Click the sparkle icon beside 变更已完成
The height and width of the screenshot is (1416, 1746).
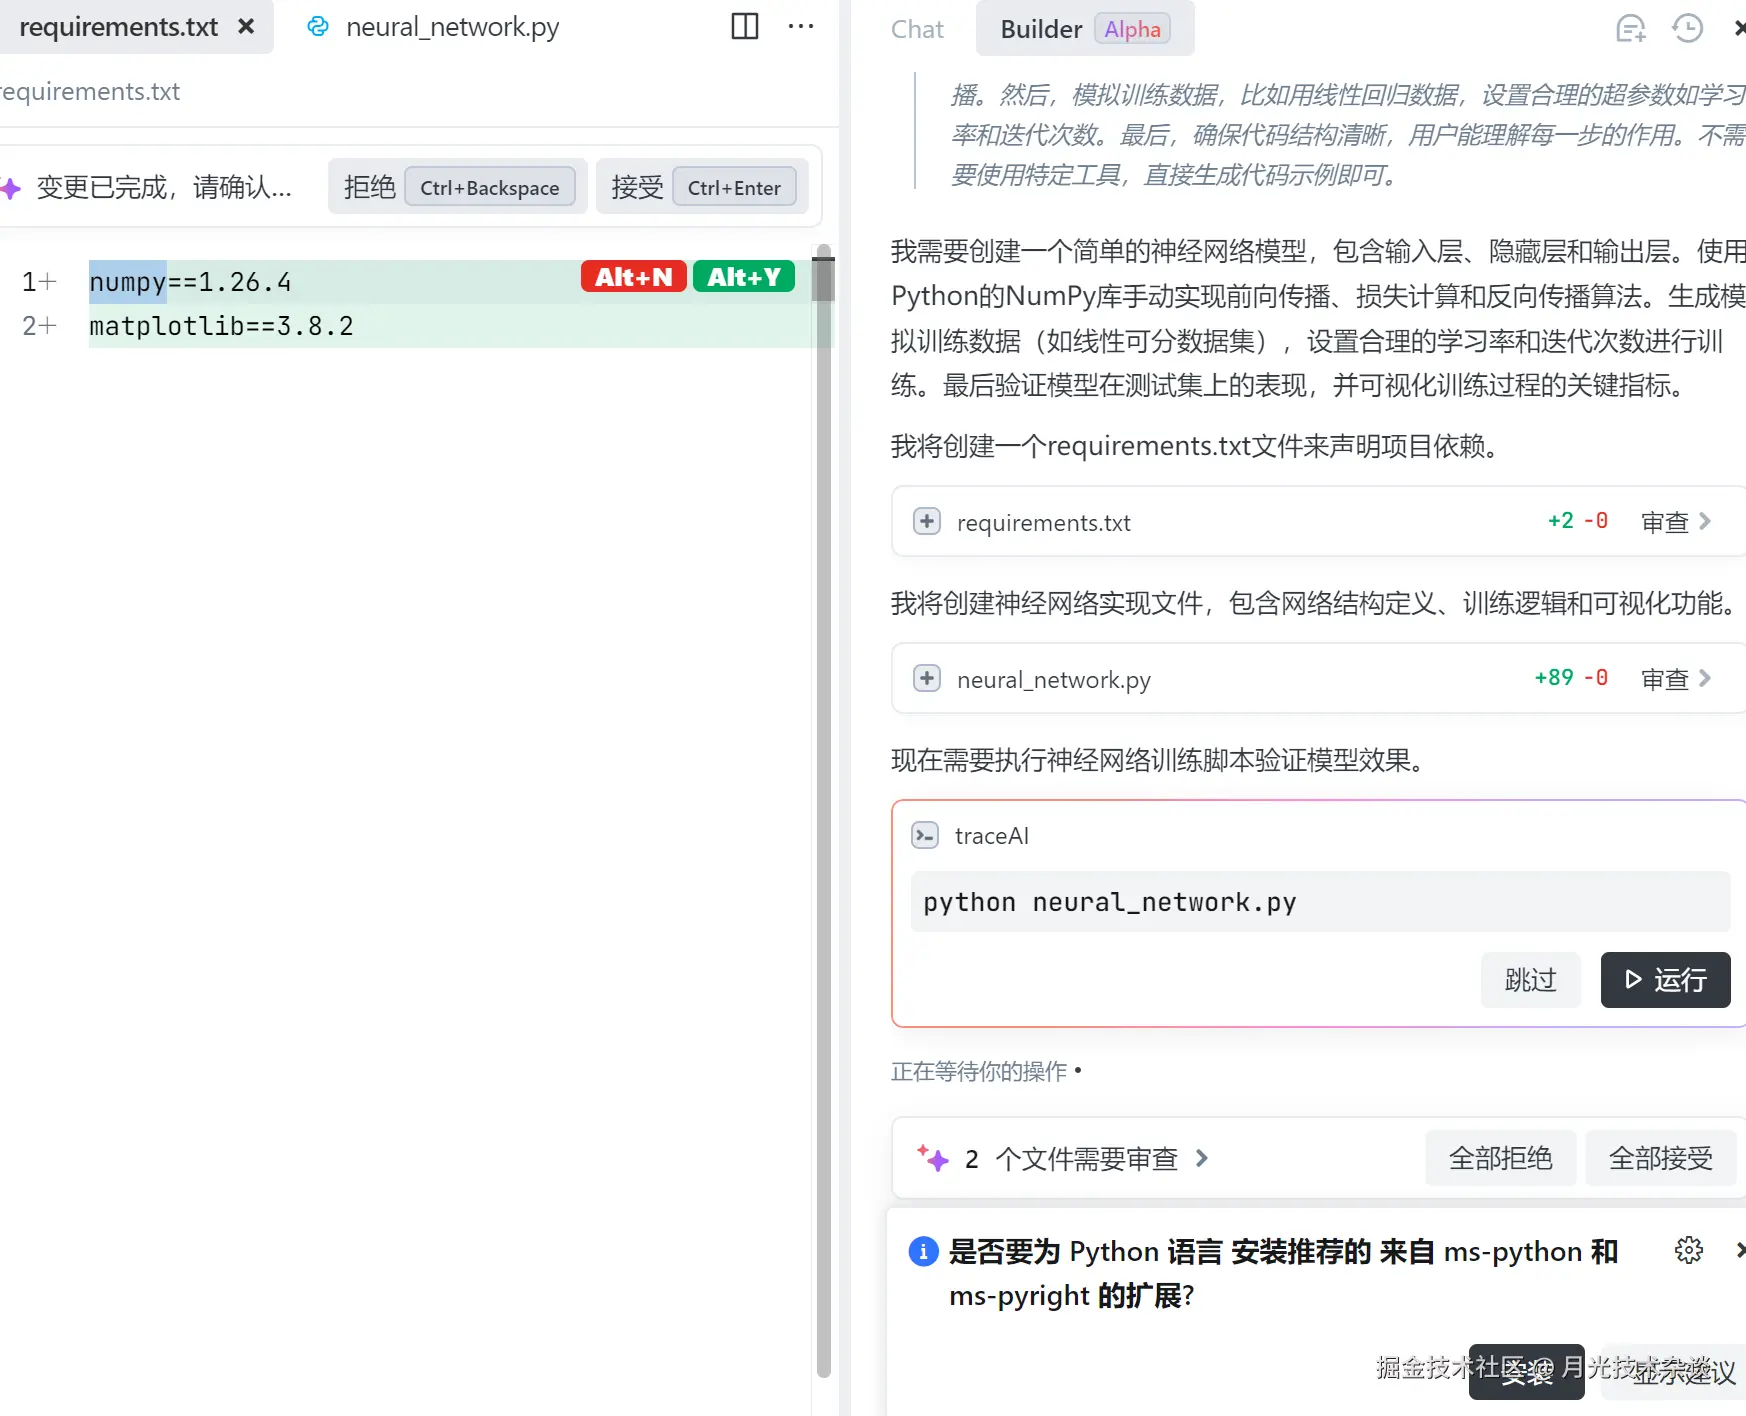pos(10,188)
